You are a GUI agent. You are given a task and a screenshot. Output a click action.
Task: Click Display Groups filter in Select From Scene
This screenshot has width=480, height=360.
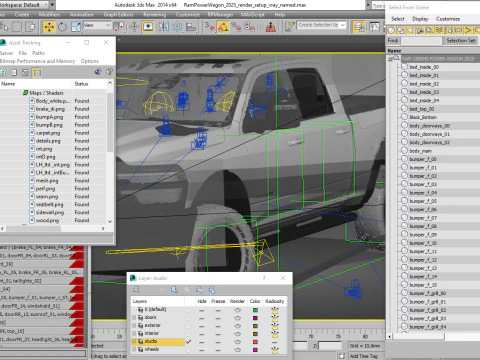pos(449,30)
